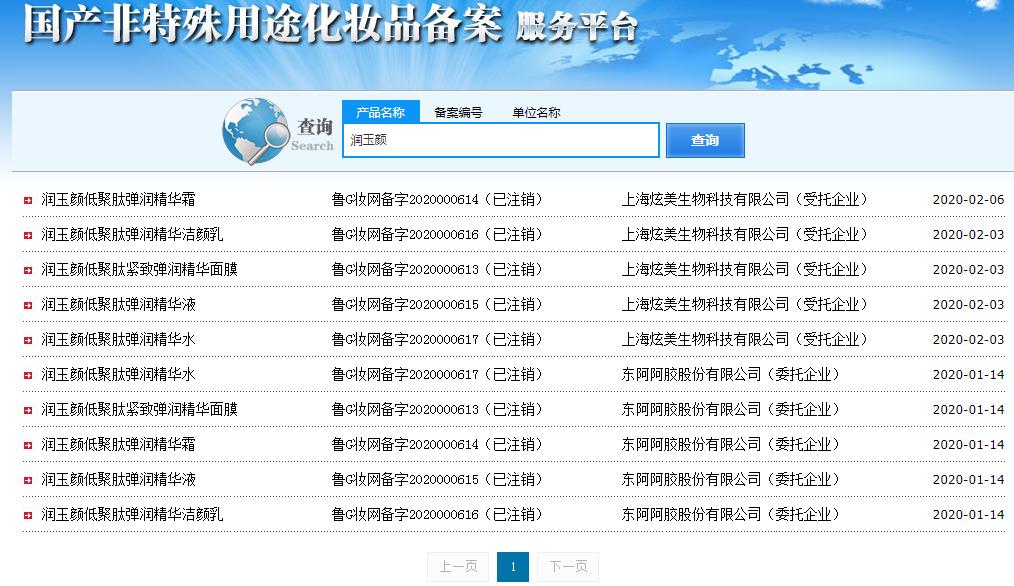Click red arrow icon beside 2020-01-14 面膜 row
The image size is (1014, 586).
28,410
